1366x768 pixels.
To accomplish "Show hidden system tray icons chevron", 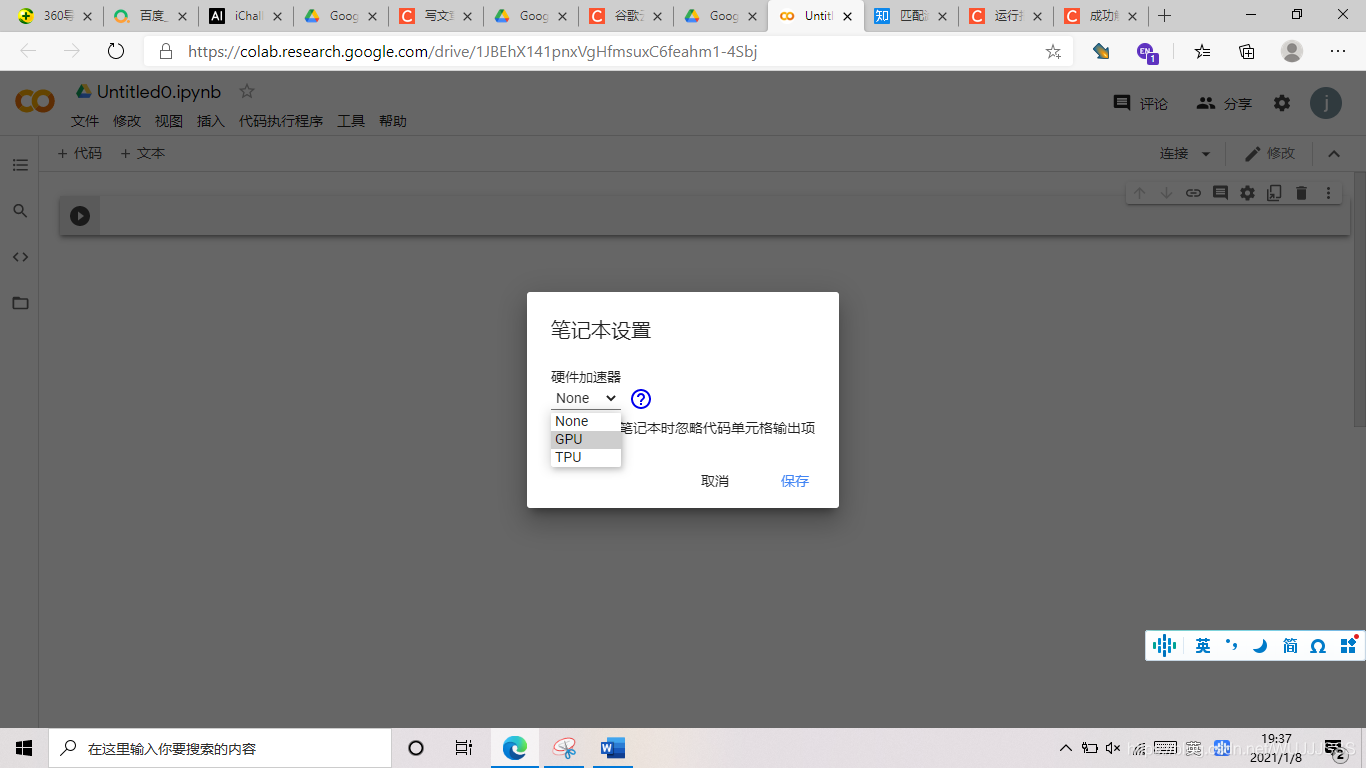I will (1066, 748).
